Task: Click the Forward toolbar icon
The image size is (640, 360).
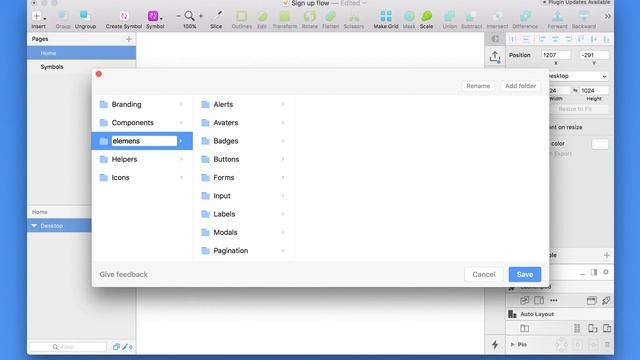Action: tap(557, 16)
